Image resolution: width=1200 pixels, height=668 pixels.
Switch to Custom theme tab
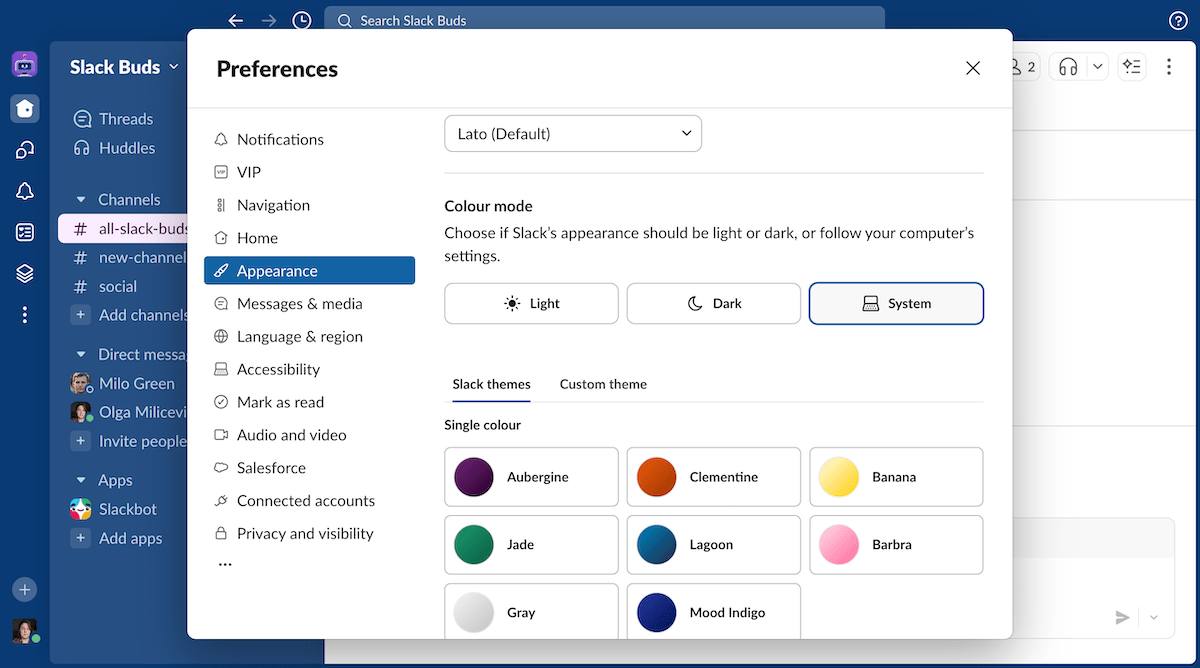pyautogui.click(x=603, y=384)
